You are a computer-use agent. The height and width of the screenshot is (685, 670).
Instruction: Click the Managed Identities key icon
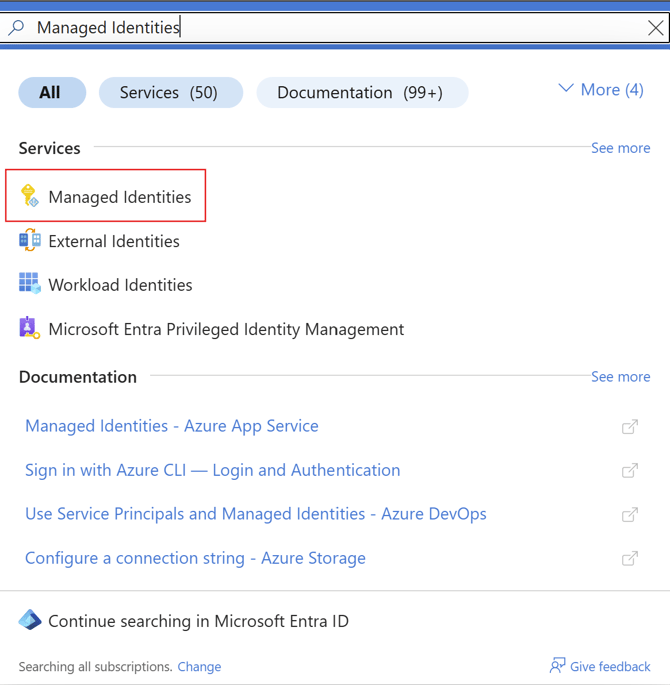point(29,196)
